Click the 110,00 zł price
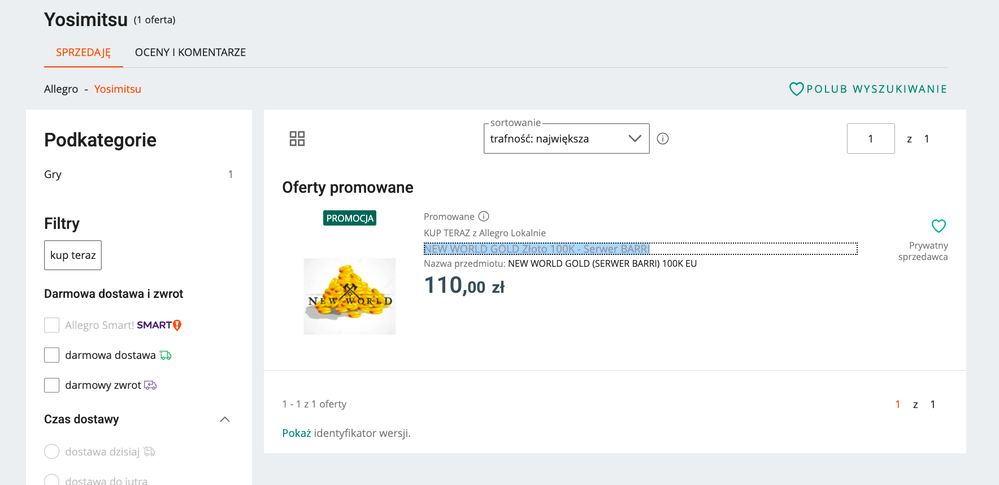 click(464, 285)
